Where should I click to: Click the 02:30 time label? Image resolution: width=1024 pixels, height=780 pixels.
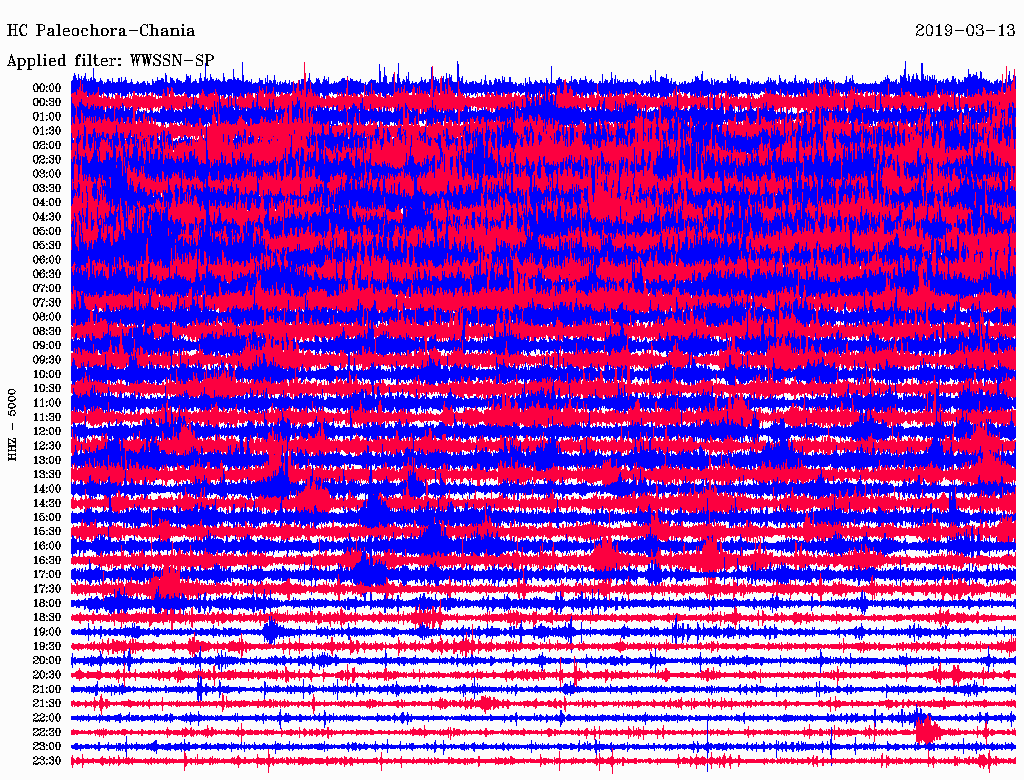pos(47,160)
